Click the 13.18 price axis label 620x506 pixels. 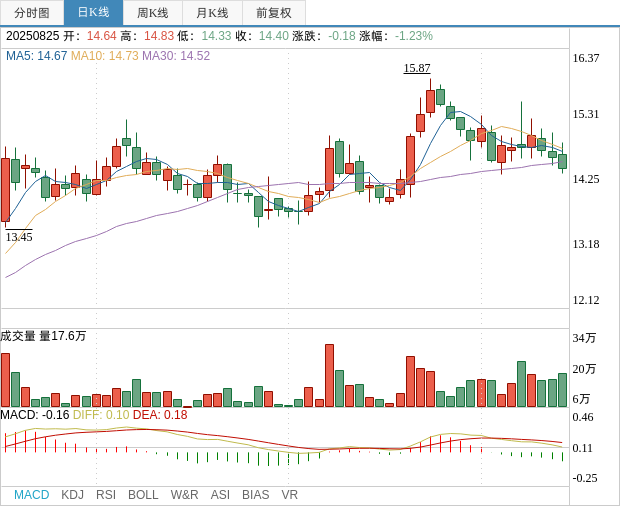586,244
